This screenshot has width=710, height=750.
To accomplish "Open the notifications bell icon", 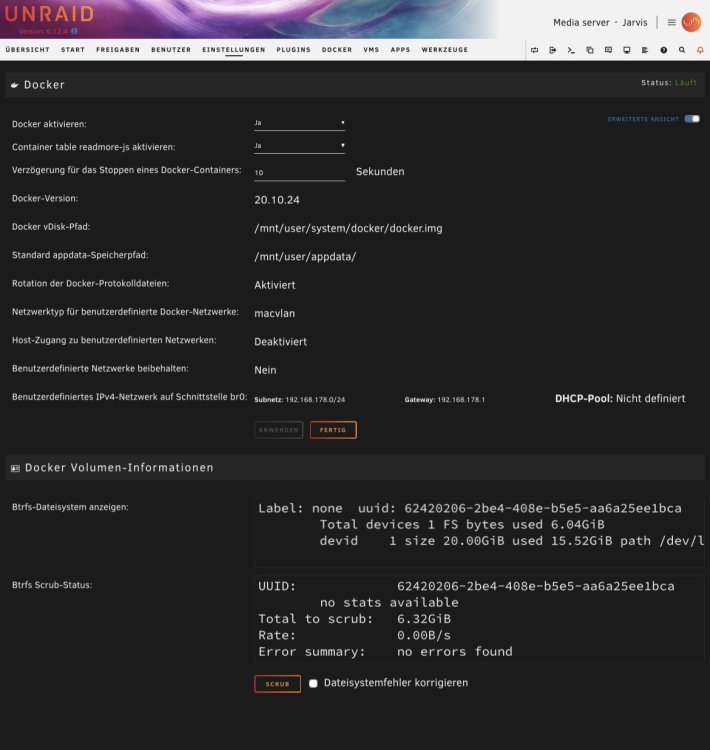I will coord(700,50).
